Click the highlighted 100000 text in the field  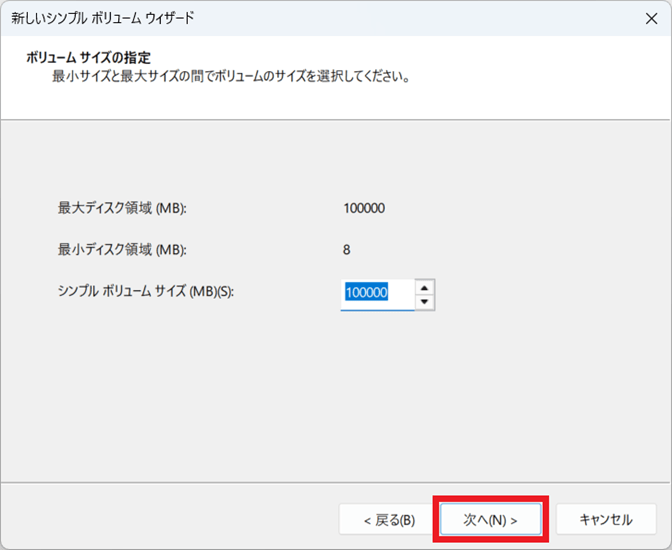pyautogui.click(x=365, y=293)
